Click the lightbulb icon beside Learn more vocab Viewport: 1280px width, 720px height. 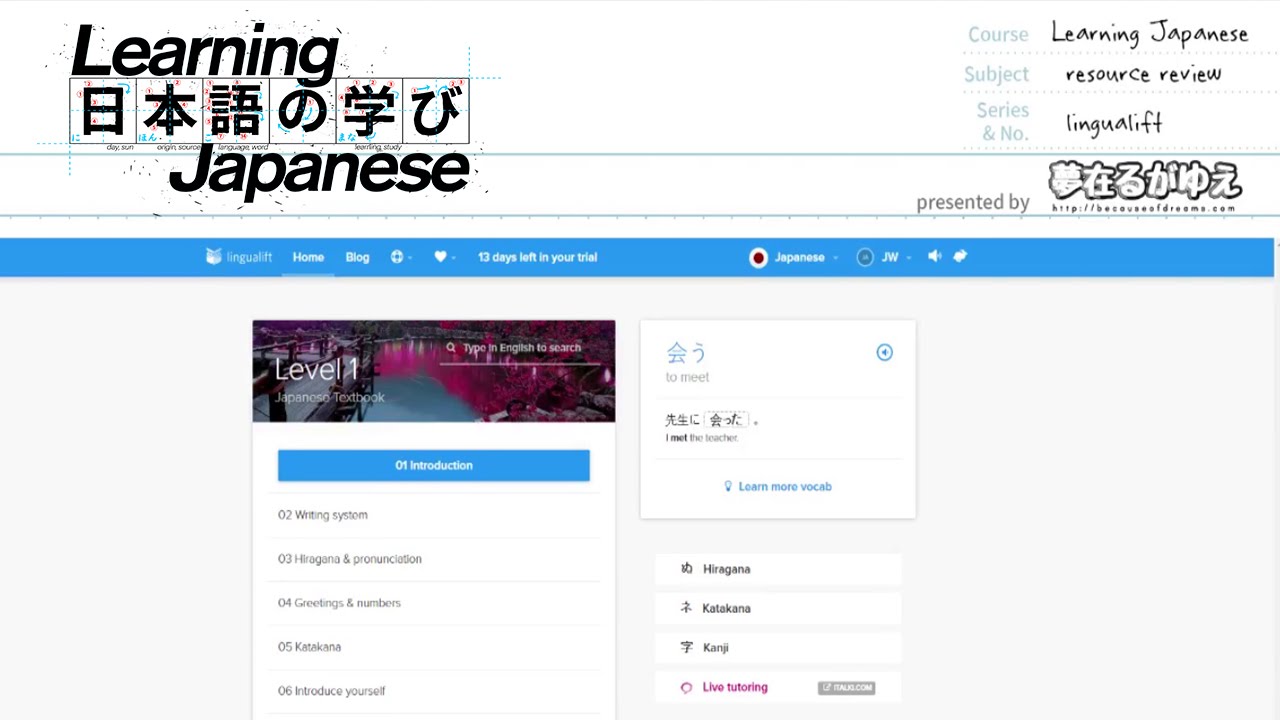(x=728, y=487)
